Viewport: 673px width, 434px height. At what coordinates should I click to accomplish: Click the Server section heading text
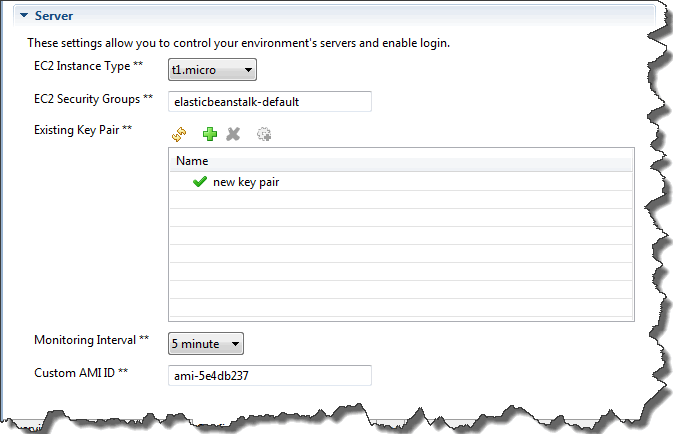pos(53,17)
